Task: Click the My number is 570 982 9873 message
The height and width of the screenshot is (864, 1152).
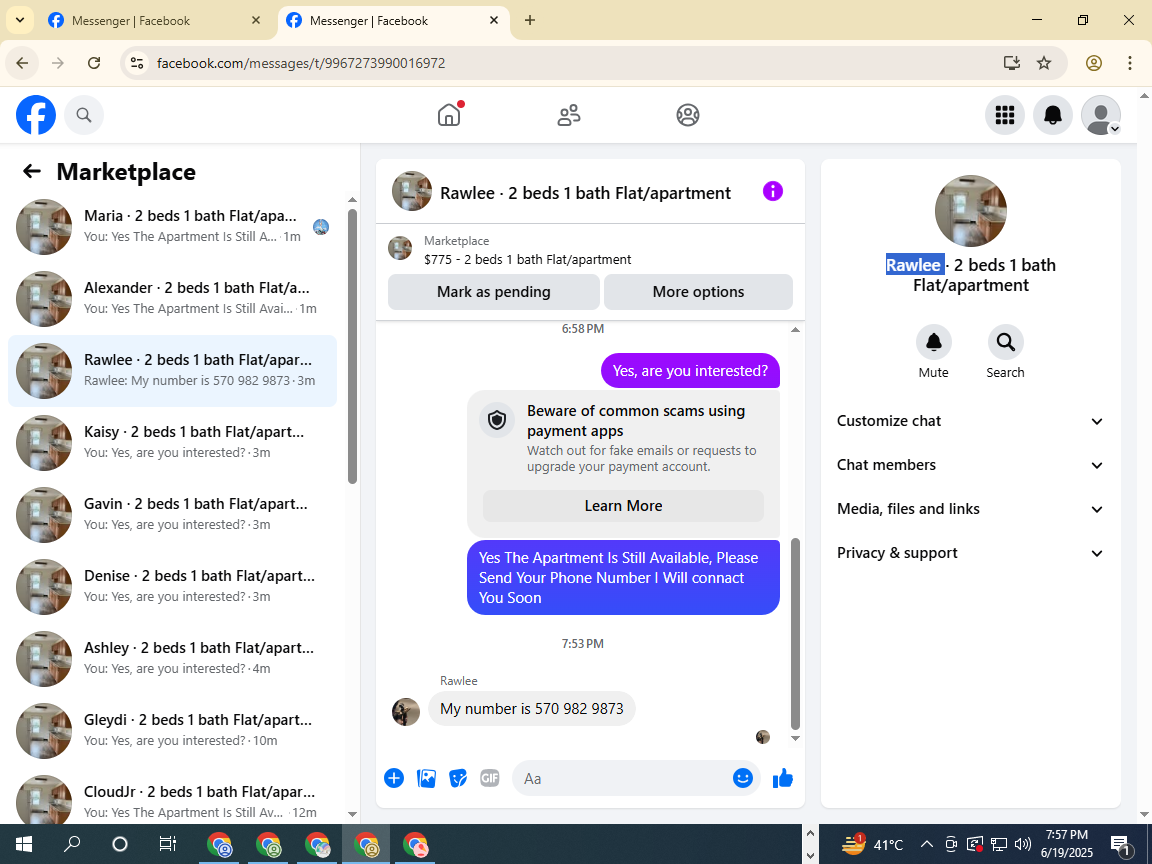Action: coord(532,708)
